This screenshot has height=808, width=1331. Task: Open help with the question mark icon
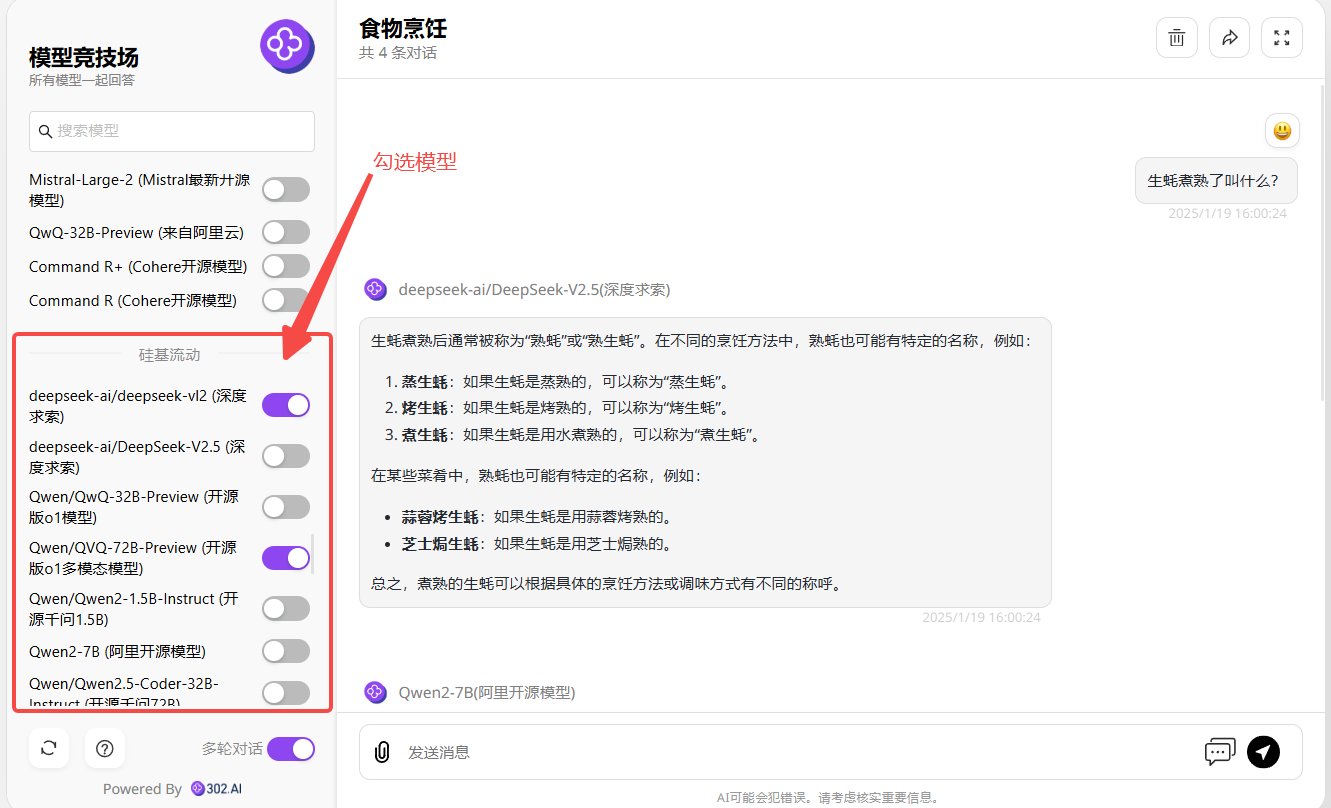point(105,747)
